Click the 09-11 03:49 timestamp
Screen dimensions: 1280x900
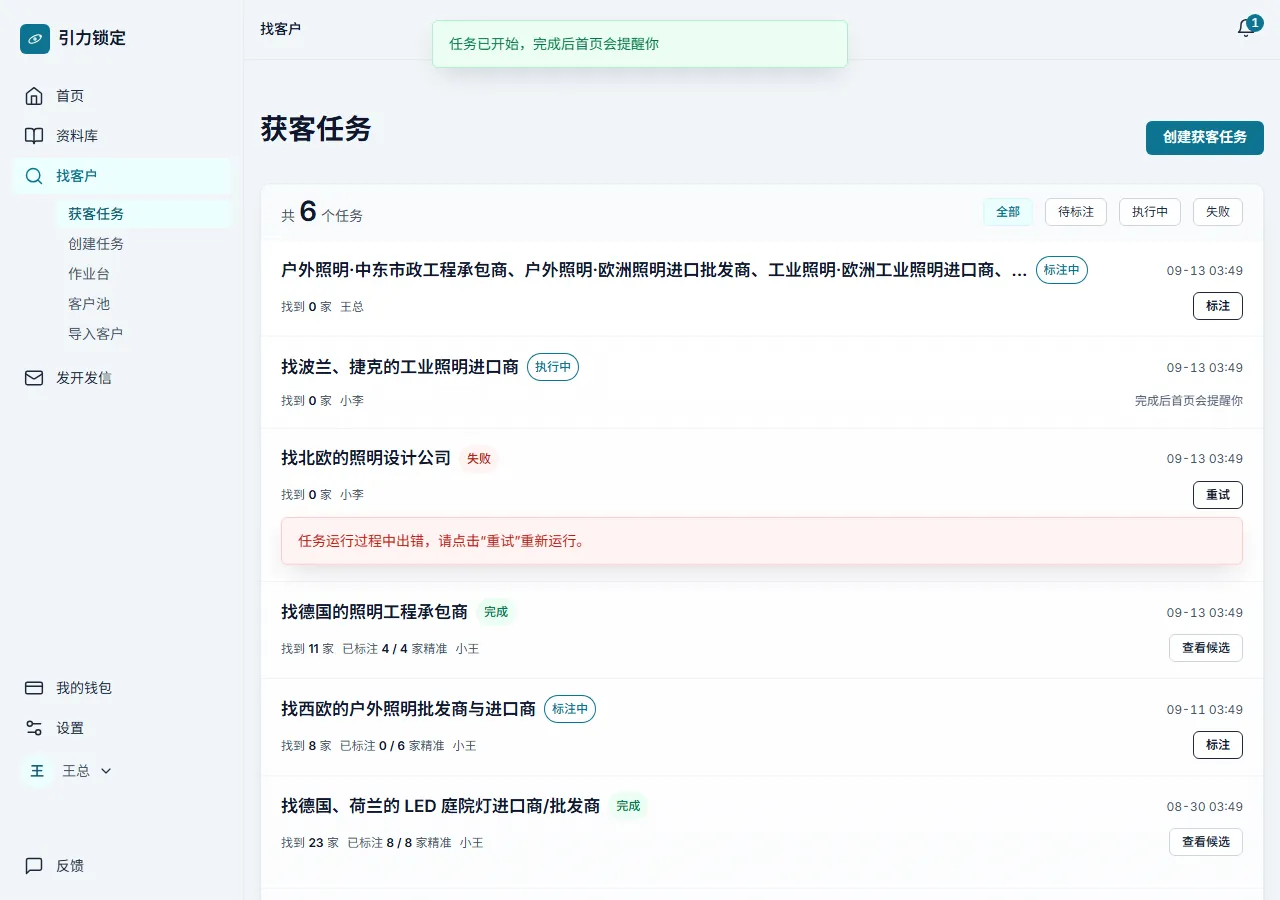pos(1205,710)
